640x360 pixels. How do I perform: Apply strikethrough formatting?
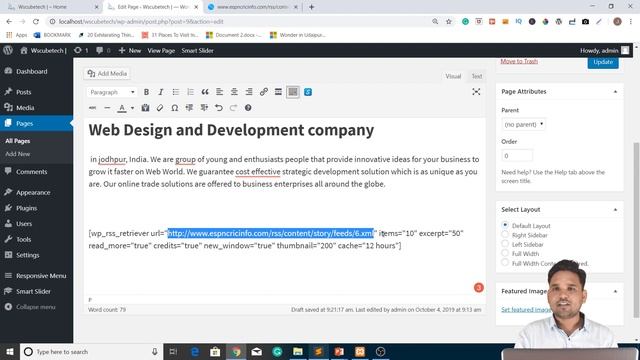(93, 108)
